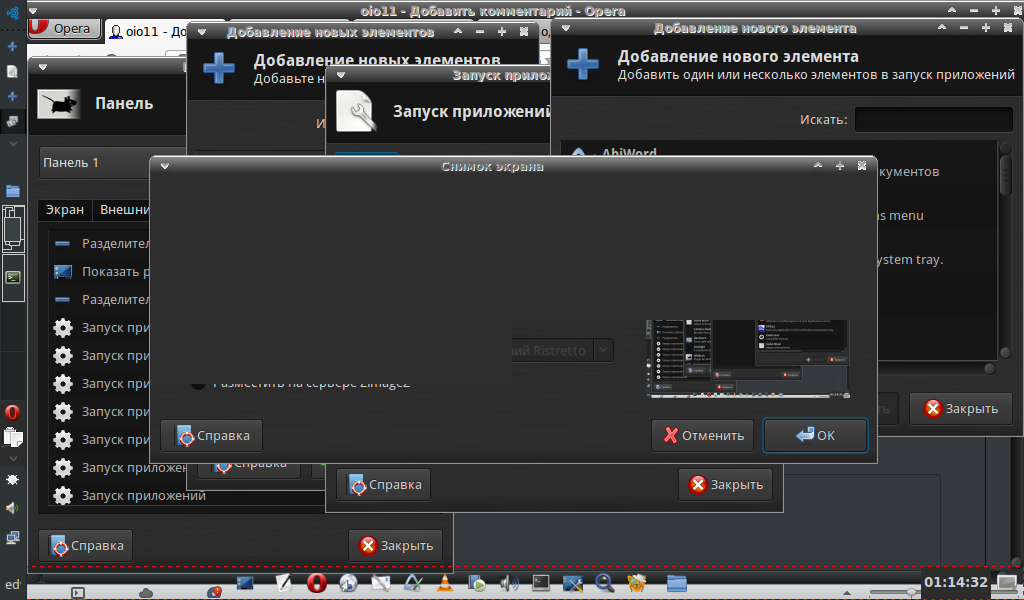Open the Opera menu button
The width and height of the screenshot is (1024, 600).
(x=64, y=29)
